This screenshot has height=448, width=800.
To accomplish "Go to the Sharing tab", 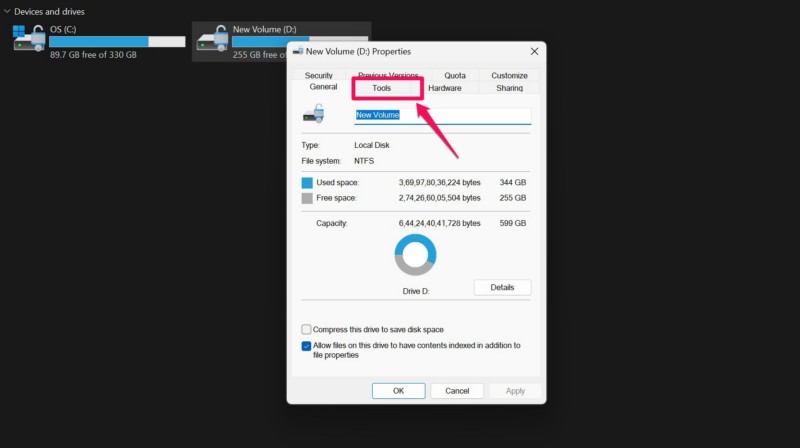I will tap(509, 88).
